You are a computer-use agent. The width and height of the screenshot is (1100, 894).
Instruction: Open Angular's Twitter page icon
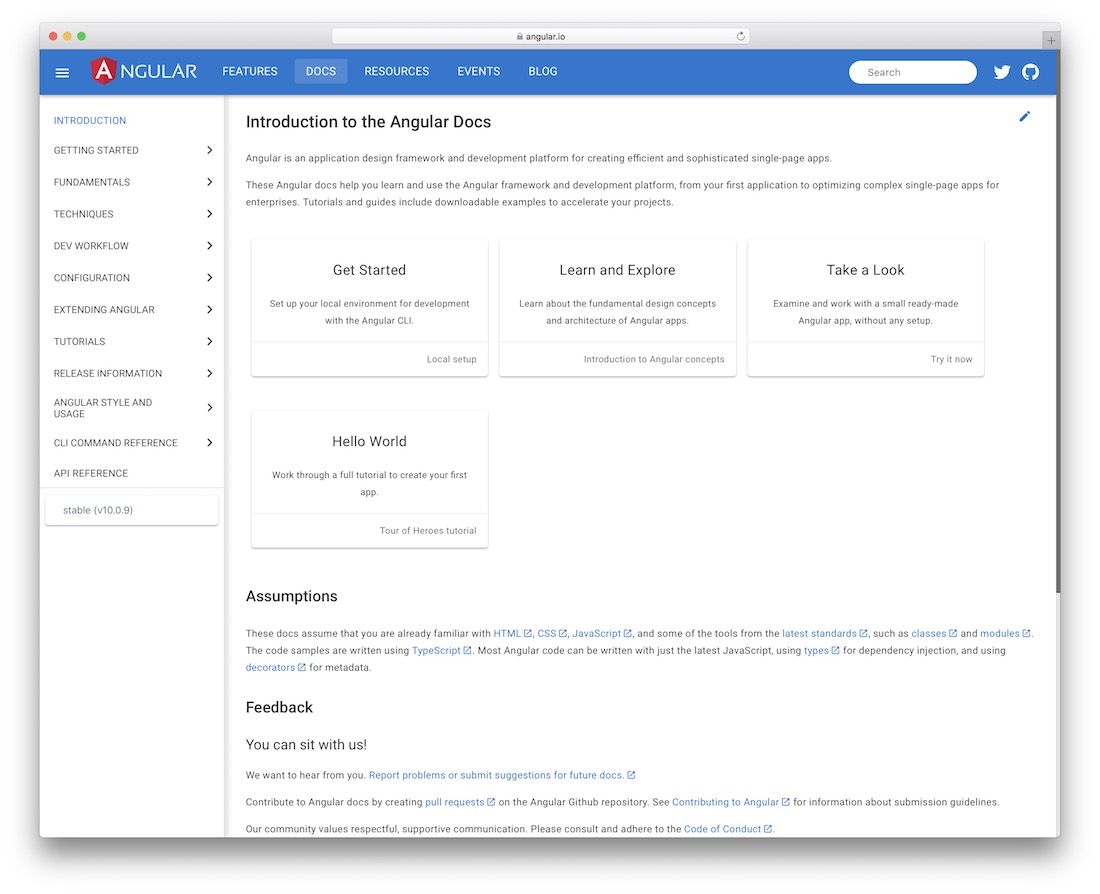1002,72
